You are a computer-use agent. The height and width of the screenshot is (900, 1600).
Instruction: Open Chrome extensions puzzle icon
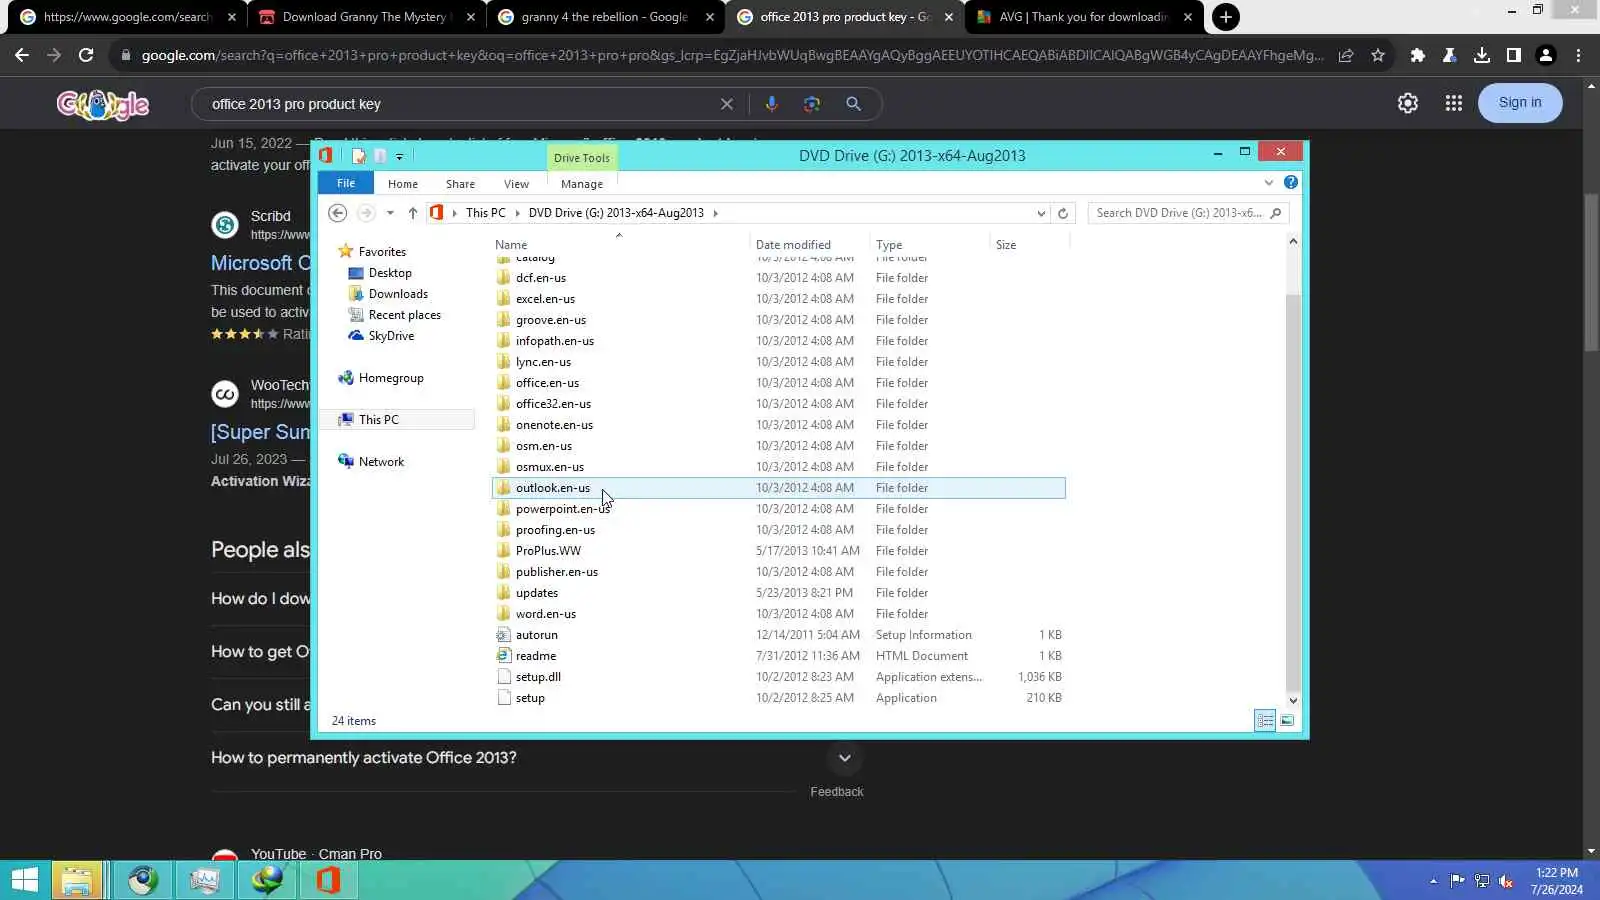[1417, 55]
